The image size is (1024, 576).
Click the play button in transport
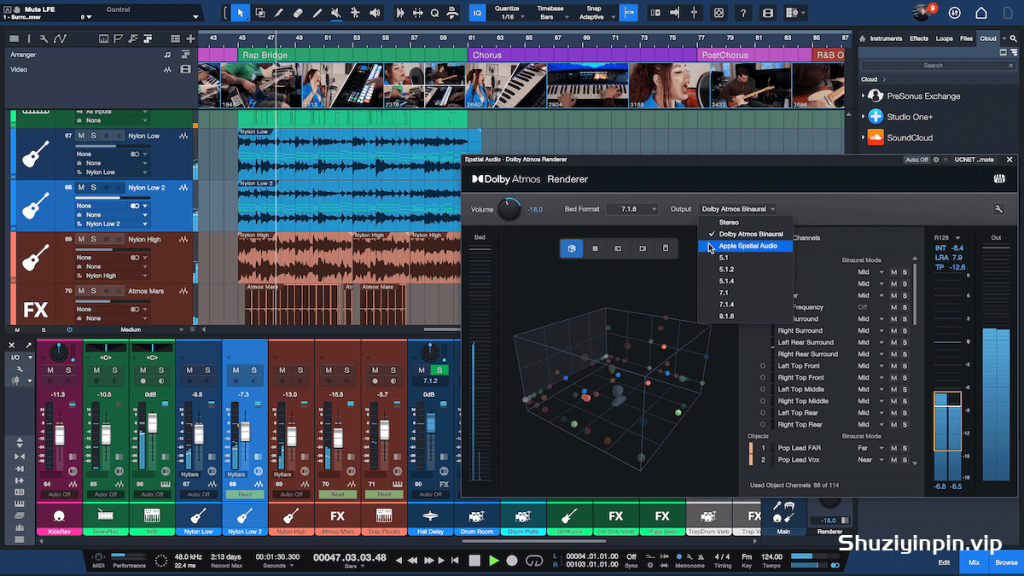pos(494,560)
